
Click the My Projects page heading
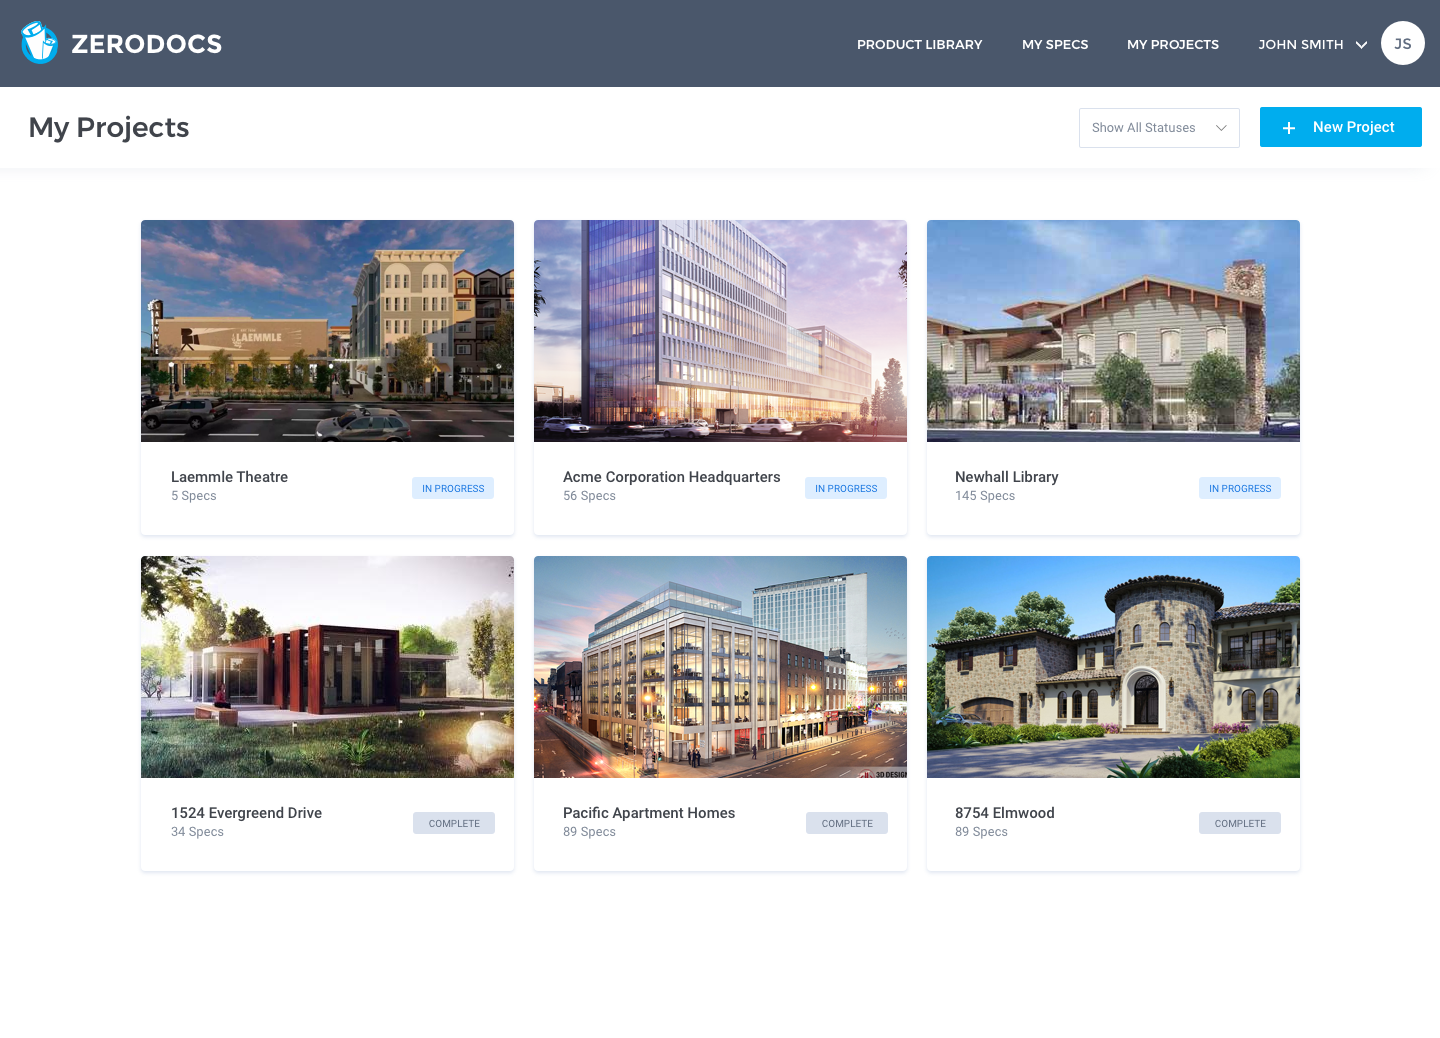pos(109,128)
